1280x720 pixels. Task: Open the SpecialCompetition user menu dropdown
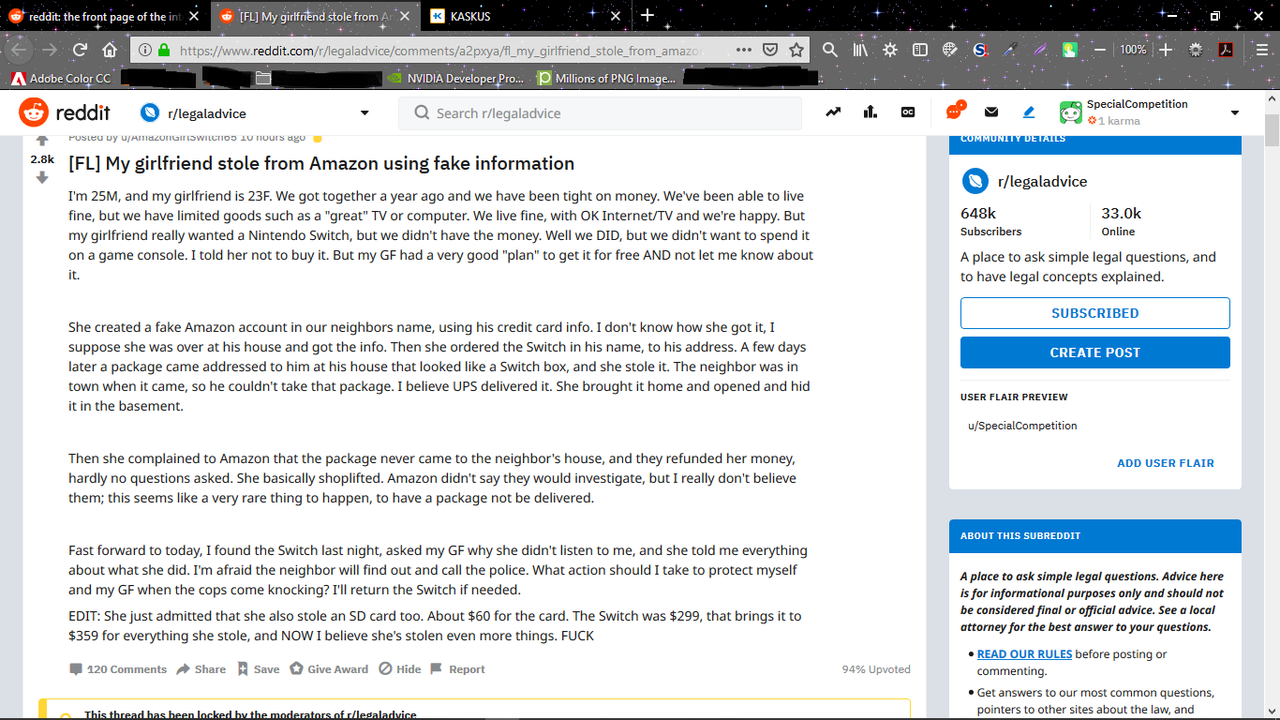tap(1235, 113)
